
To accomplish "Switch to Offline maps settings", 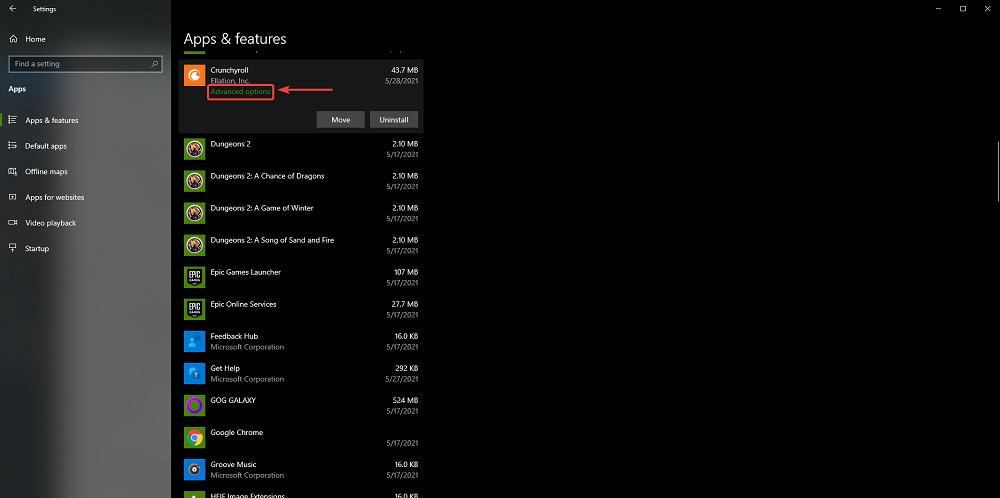I will pos(46,172).
